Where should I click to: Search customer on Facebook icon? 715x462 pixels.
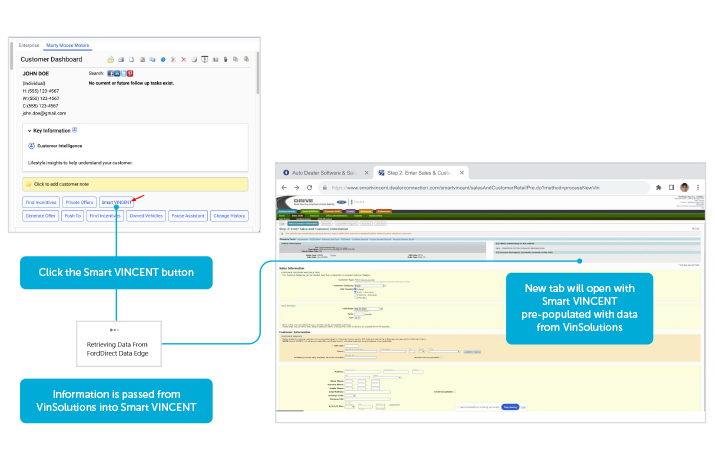point(110,73)
